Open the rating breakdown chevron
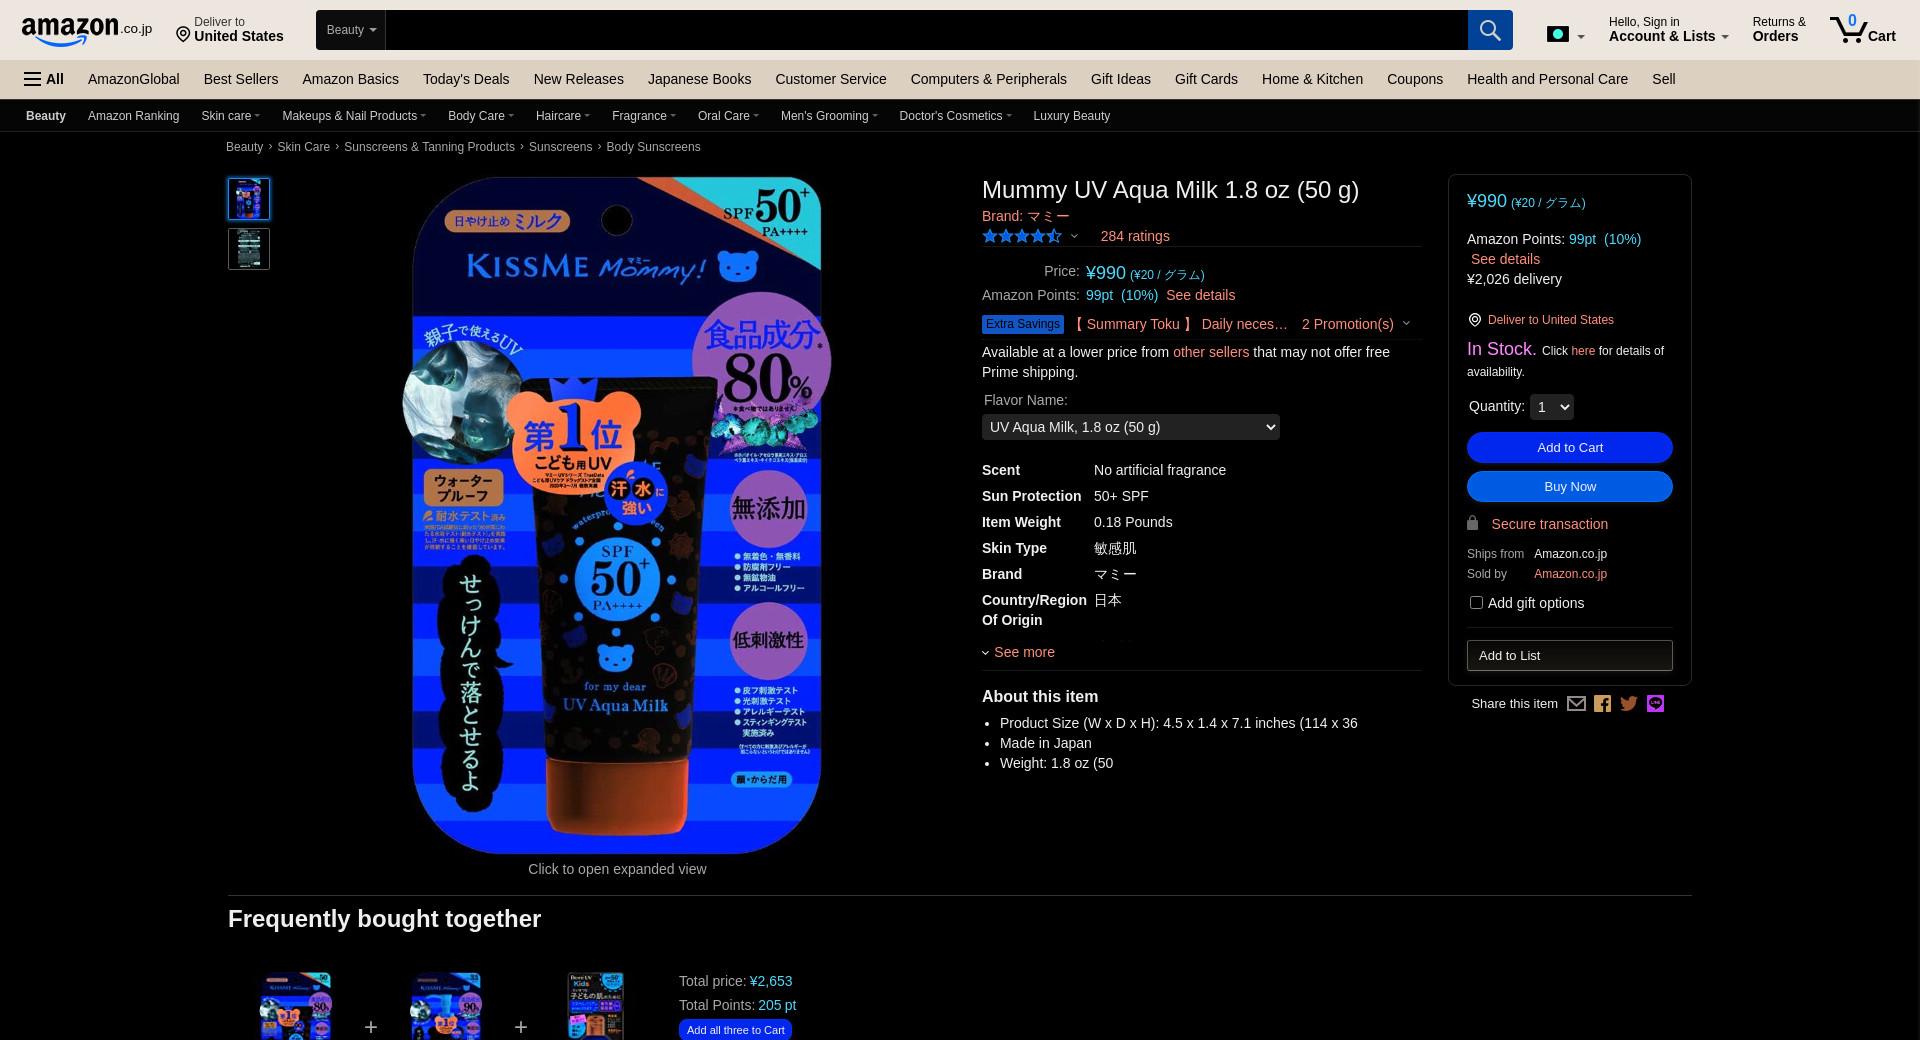The image size is (1920, 1040). pyautogui.click(x=1074, y=236)
